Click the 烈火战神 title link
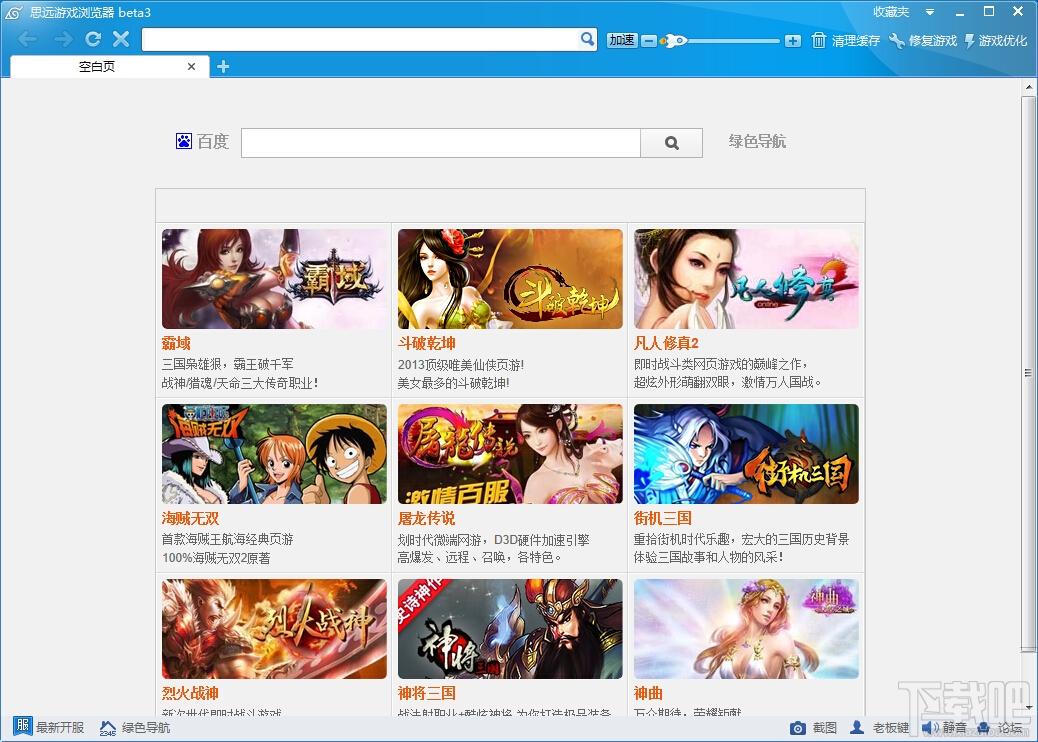This screenshot has height=742, width=1038. pos(190,693)
